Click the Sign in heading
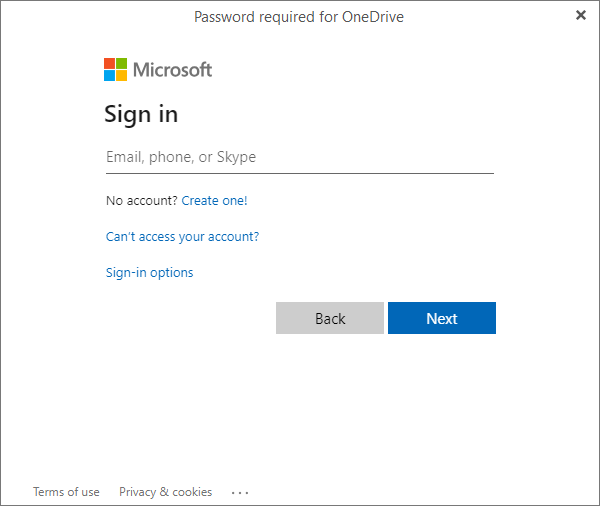600x506 pixels. 141,114
